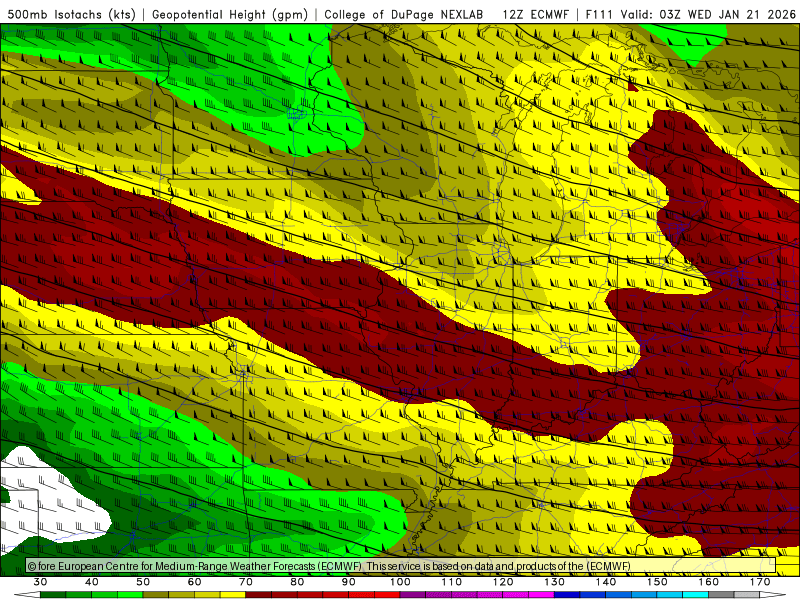Viewport: 800px width, 600px height.
Task: Click the '30' colorbar scale label
Action: pos(40,582)
